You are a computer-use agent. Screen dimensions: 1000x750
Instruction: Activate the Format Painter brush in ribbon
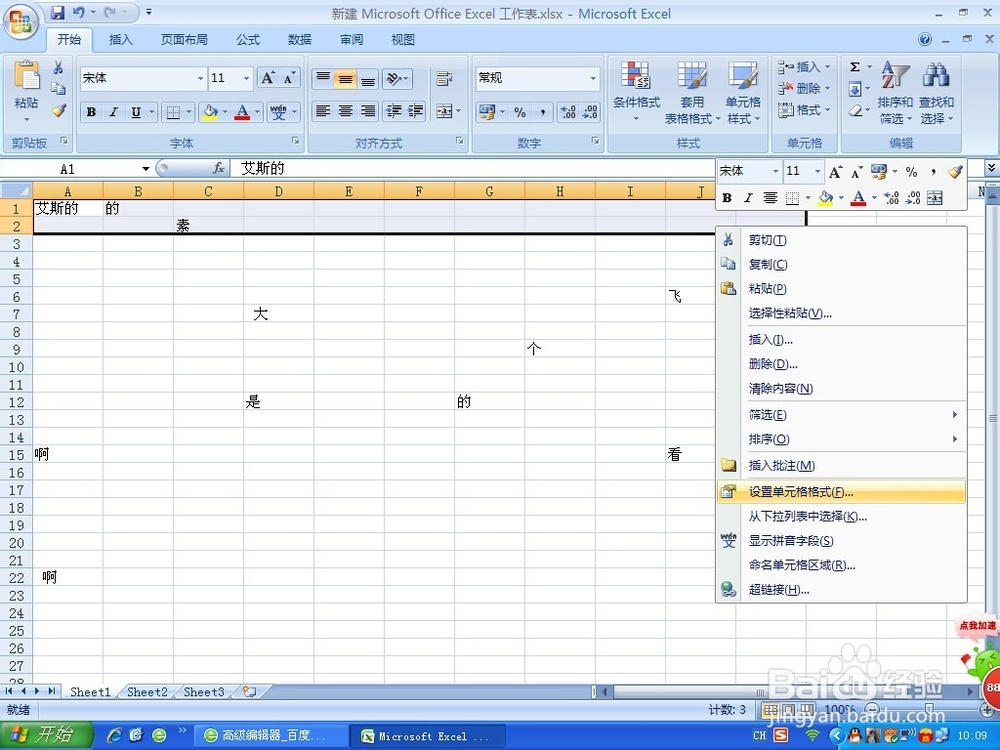(x=59, y=110)
